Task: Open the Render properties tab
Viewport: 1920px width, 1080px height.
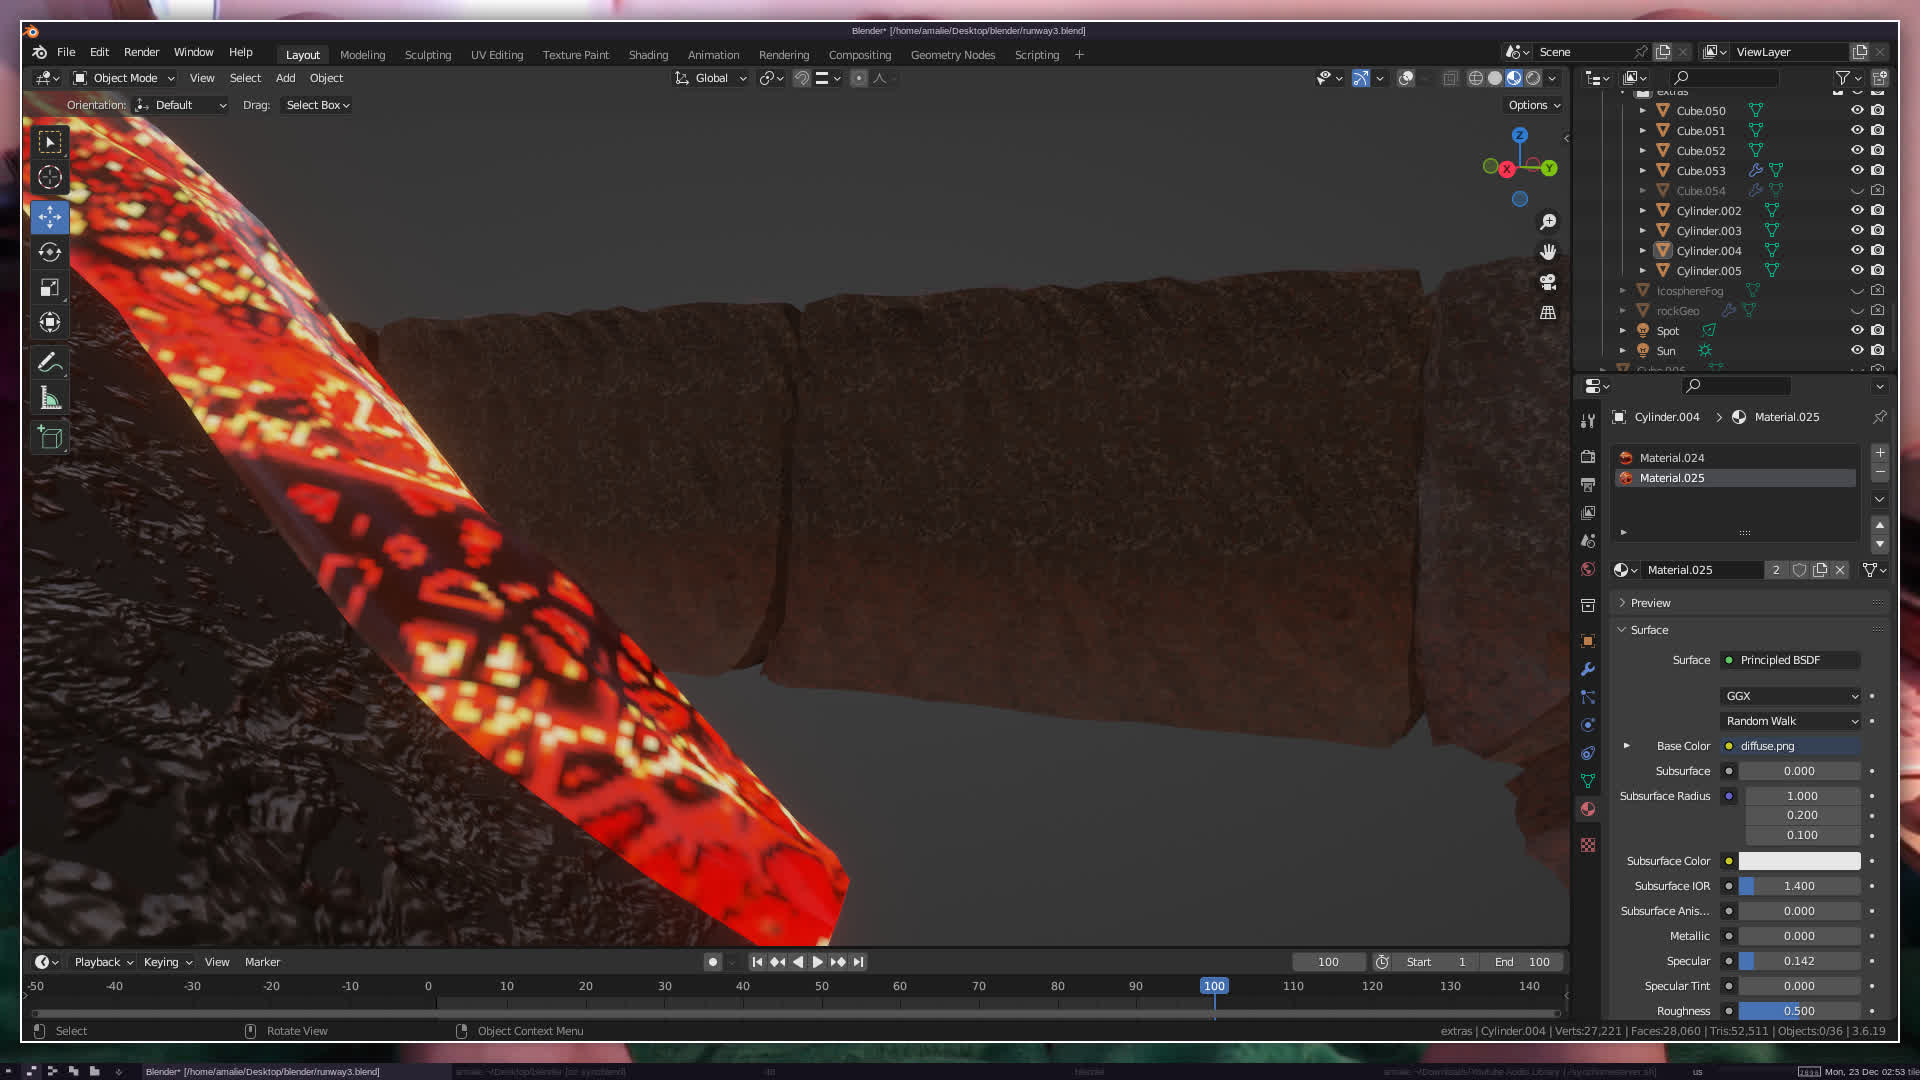Action: (x=1588, y=456)
